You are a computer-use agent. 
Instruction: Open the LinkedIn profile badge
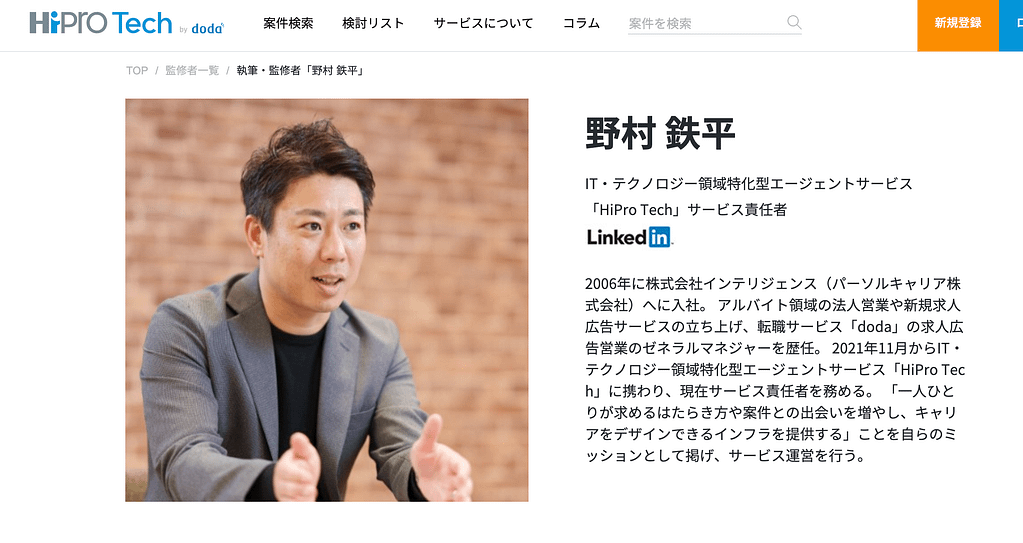[630, 237]
